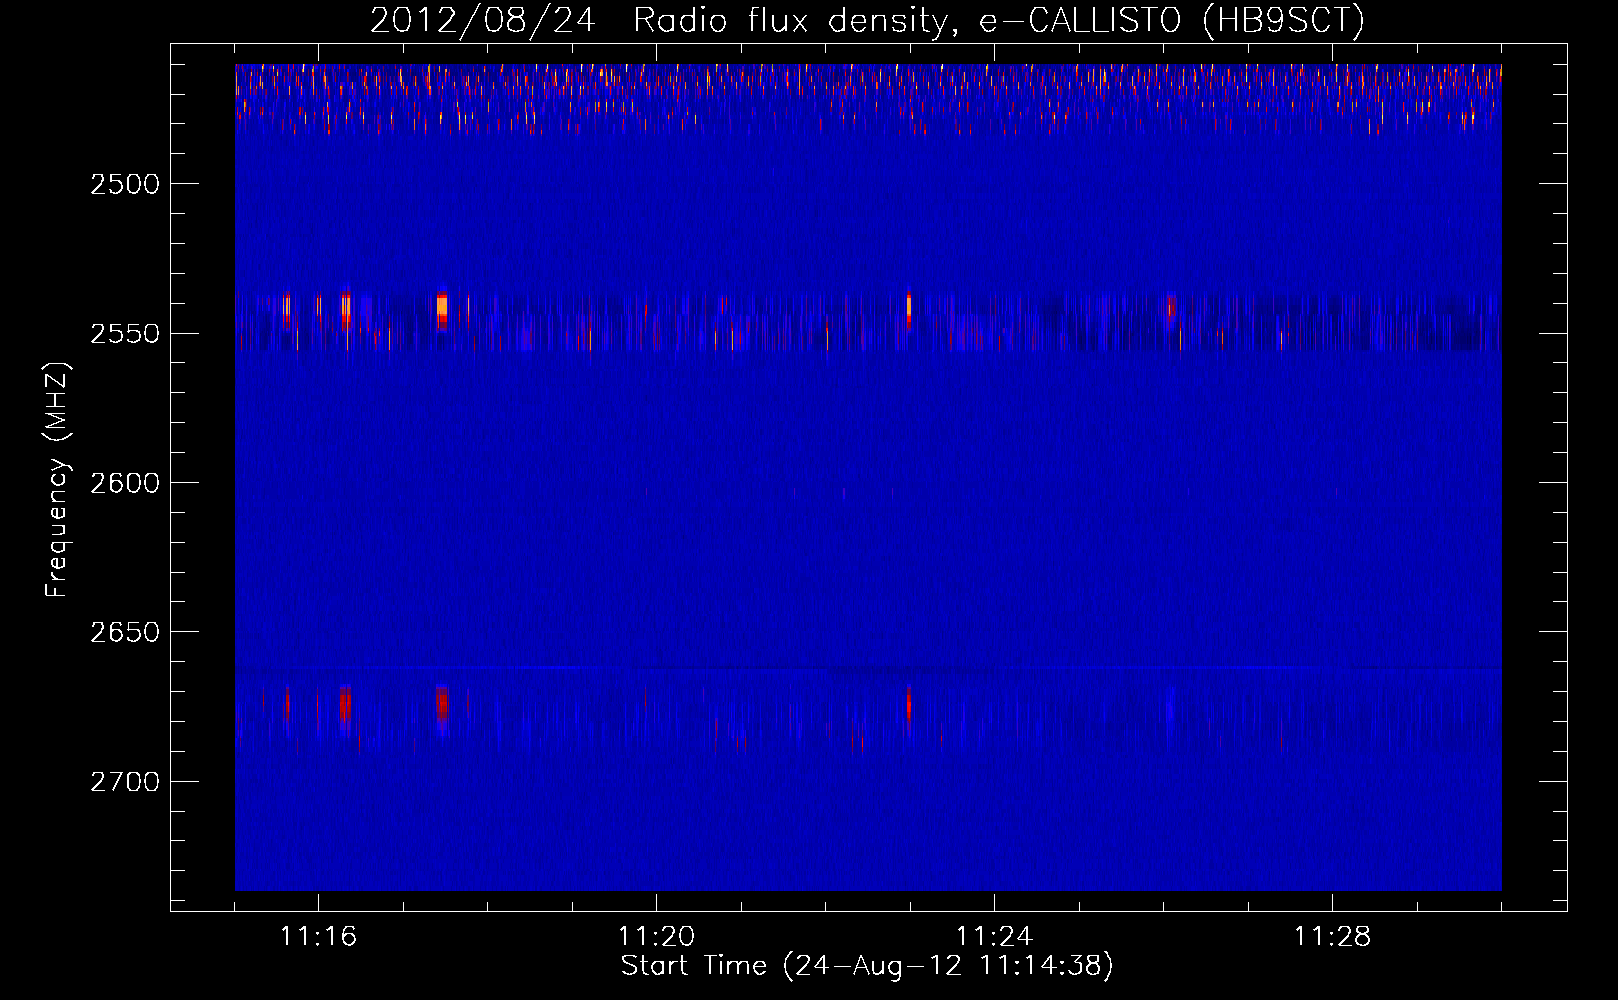Select the "Start Time (24-Aug-12 11:14:38)" axis label
This screenshot has height=1000, width=1618.
[867, 966]
